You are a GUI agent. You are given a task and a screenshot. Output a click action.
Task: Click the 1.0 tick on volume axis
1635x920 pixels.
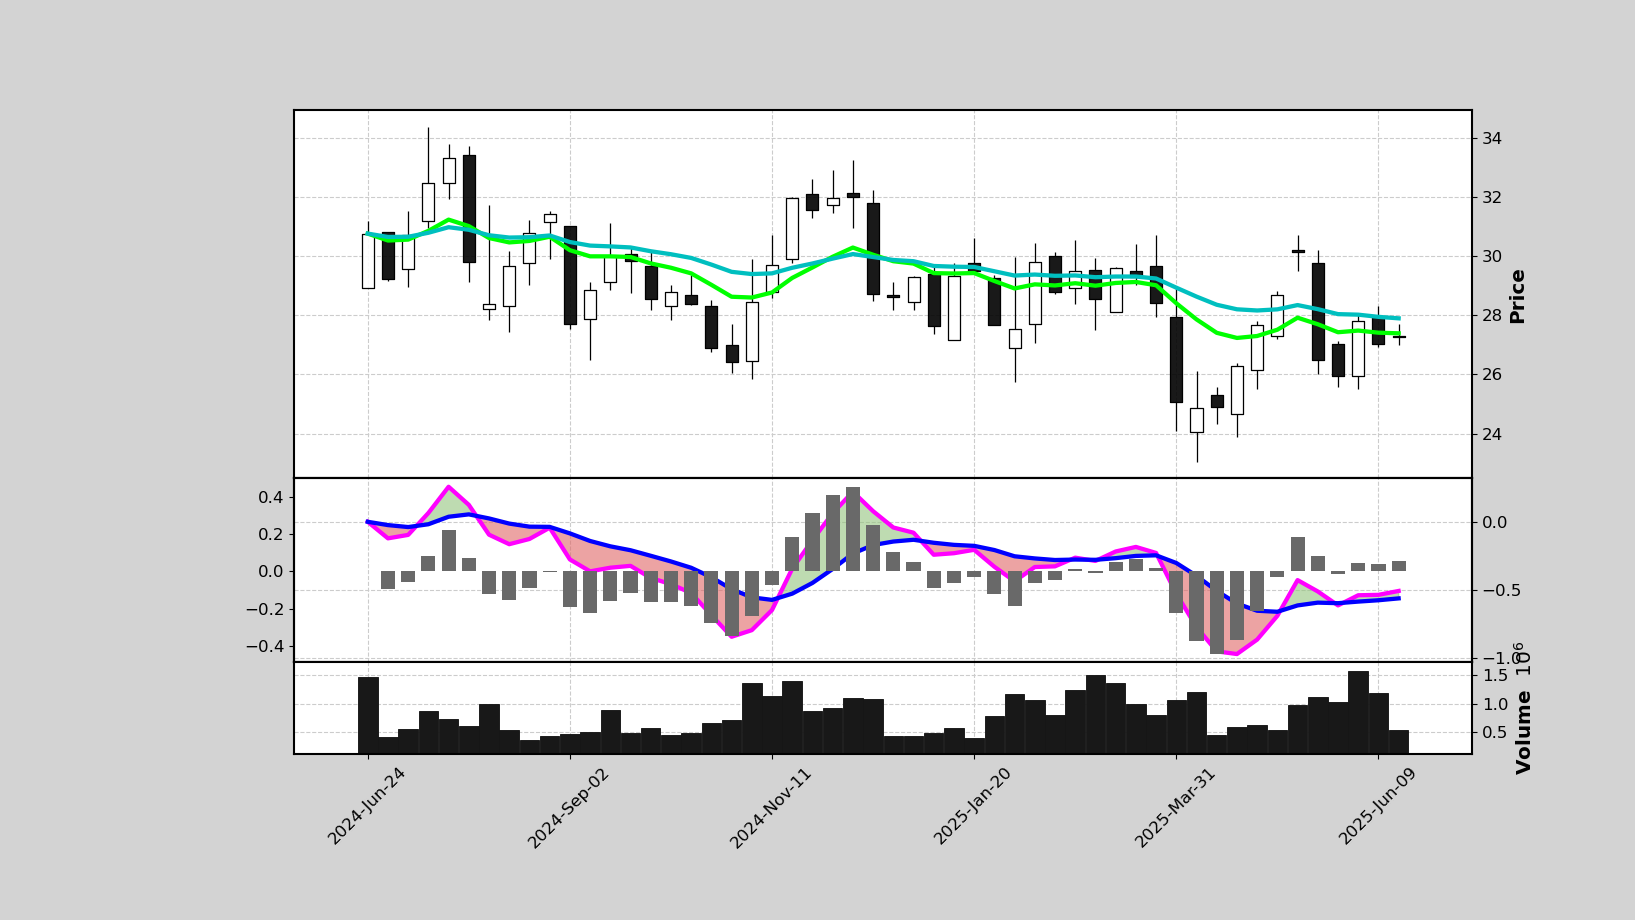click(1494, 704)
